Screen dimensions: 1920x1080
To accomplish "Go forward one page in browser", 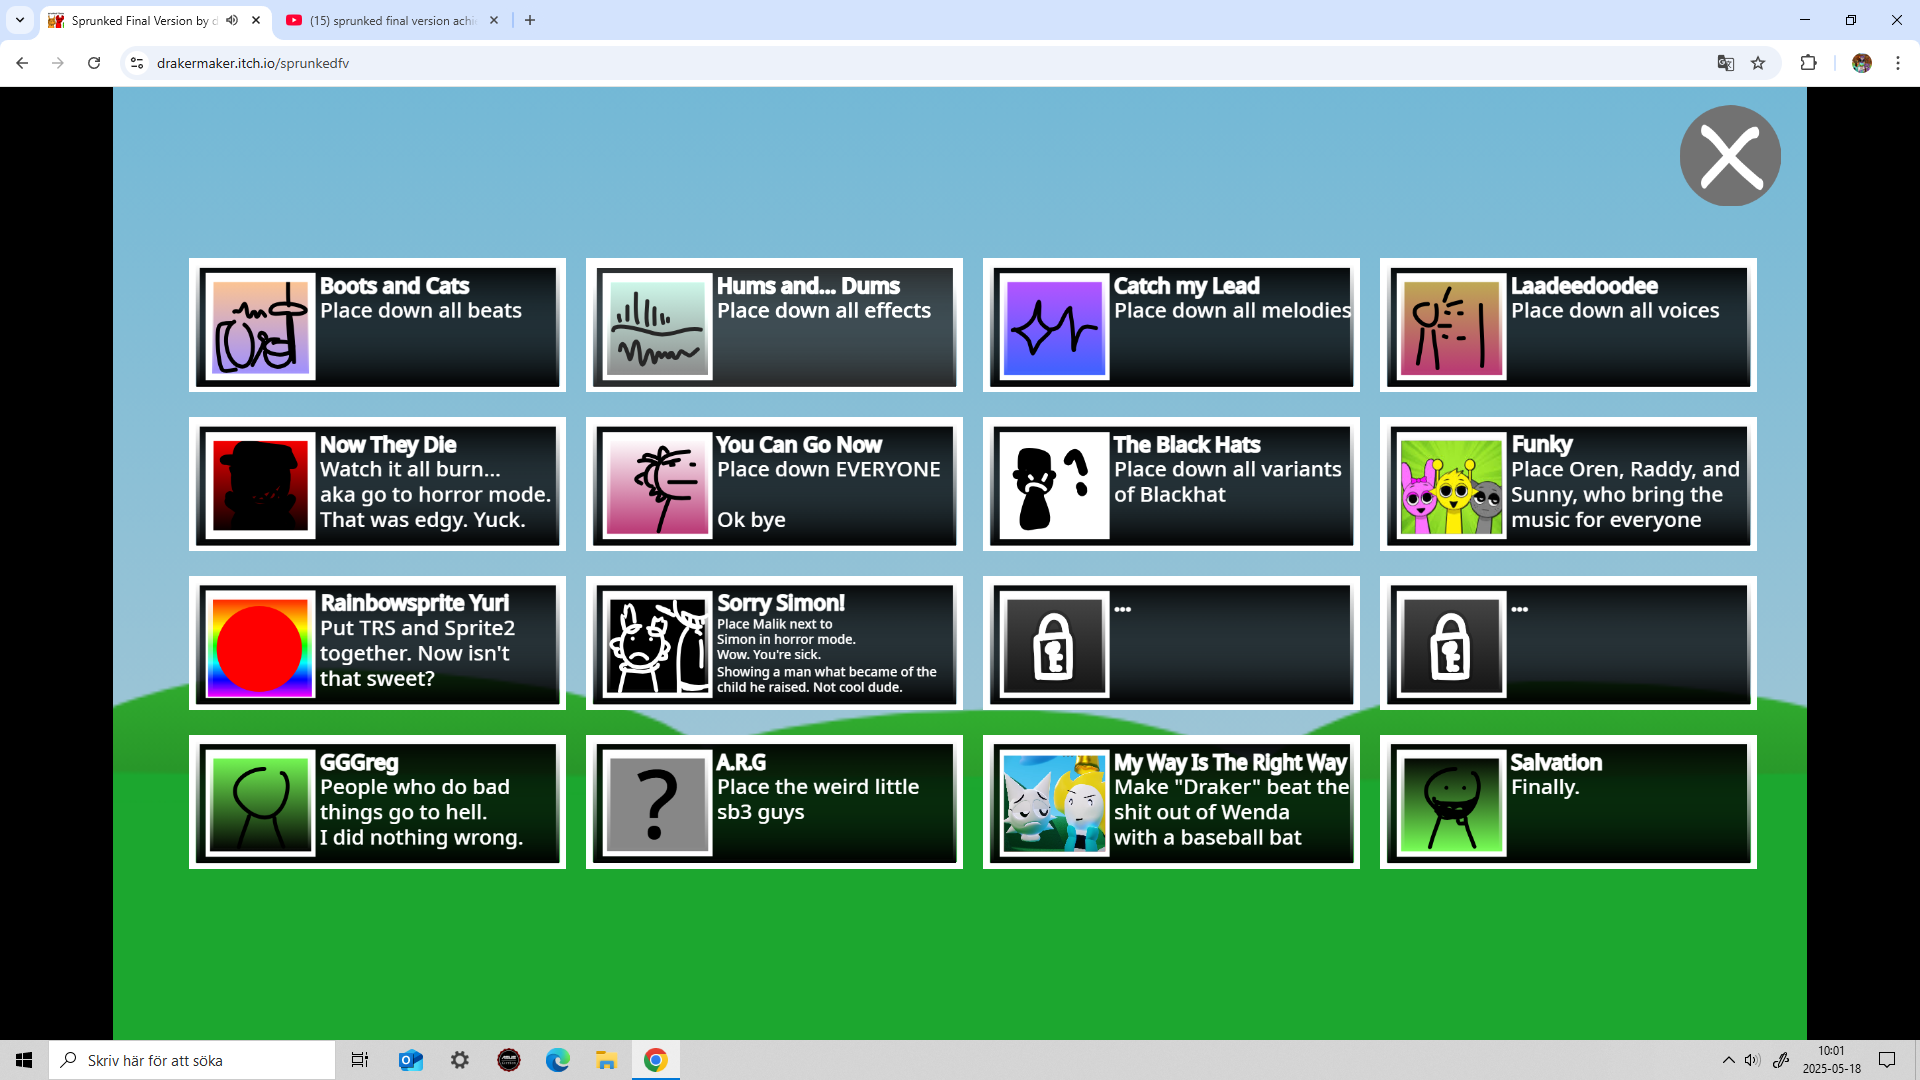I will [58, 63].
